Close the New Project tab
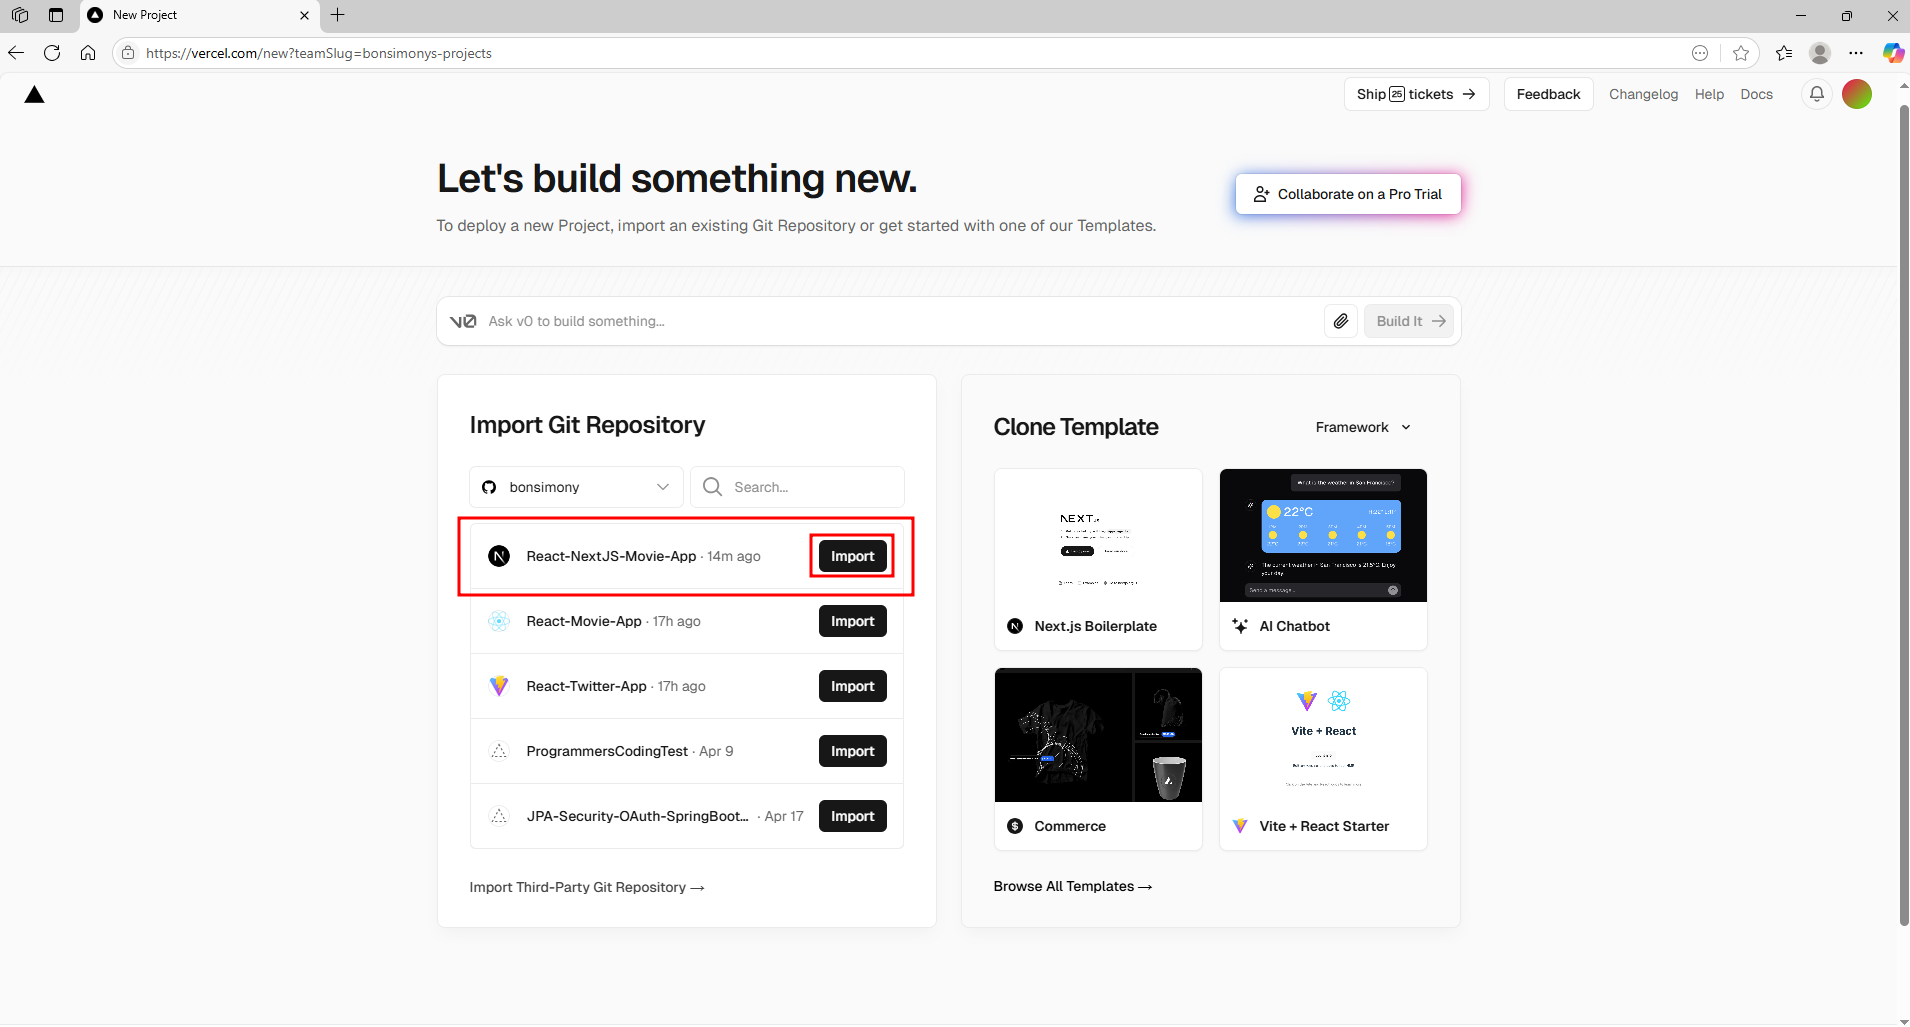The image size is (1910, 1027). click(304, 15)
